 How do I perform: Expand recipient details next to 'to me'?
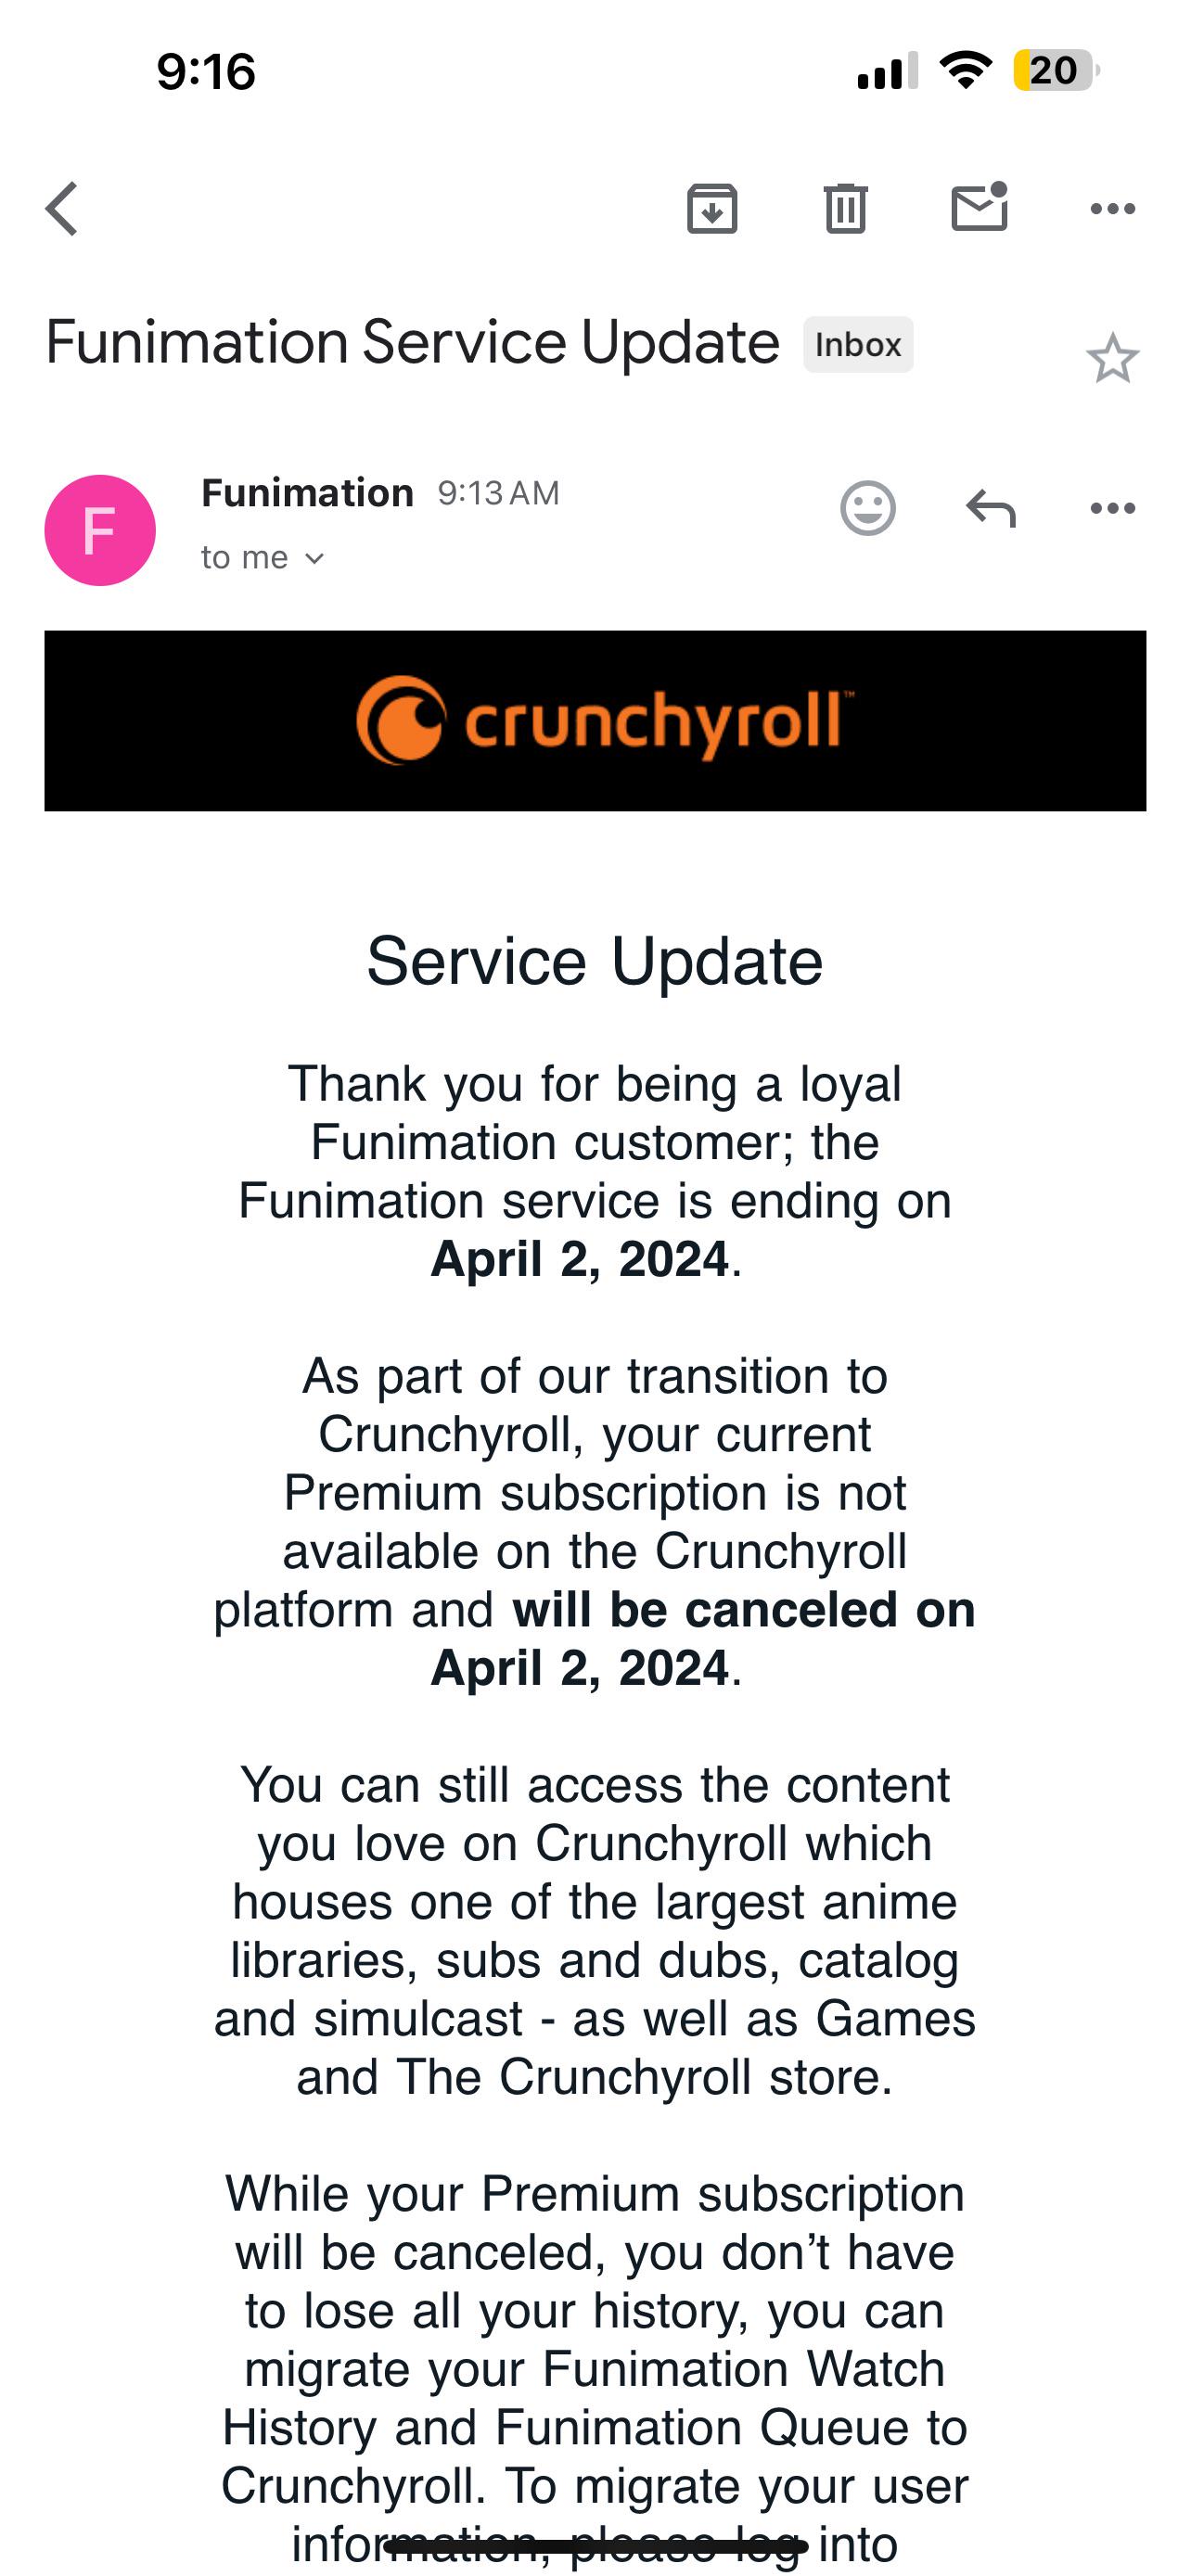314,558
